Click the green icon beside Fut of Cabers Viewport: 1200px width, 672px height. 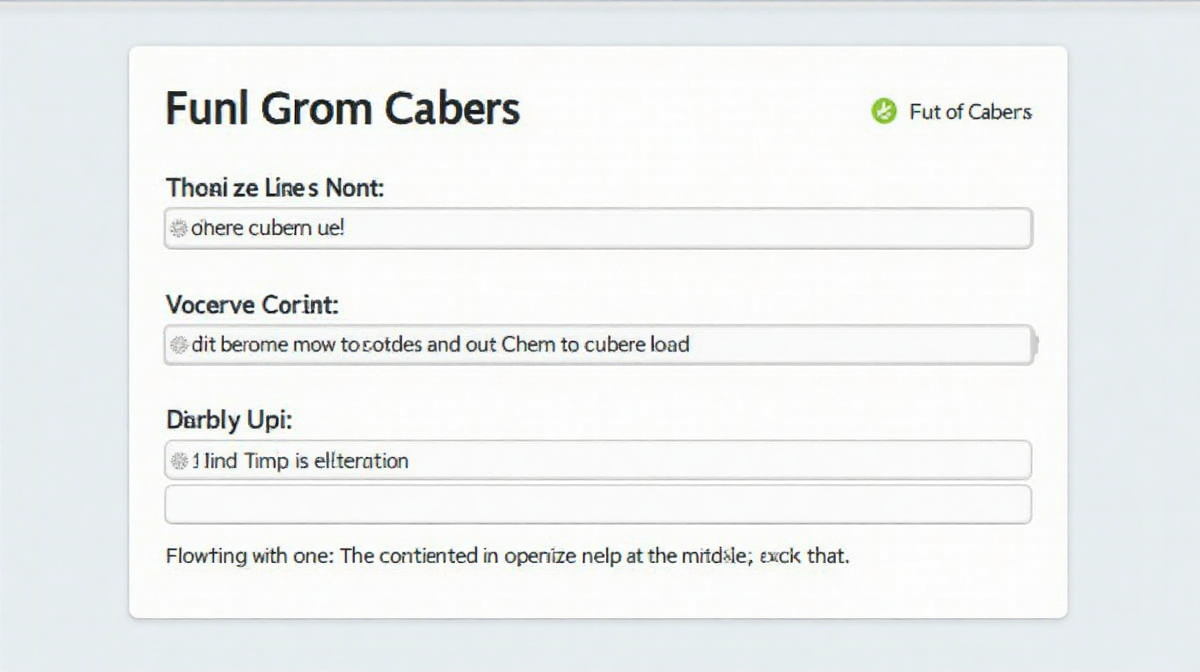[x=883, y=111]
